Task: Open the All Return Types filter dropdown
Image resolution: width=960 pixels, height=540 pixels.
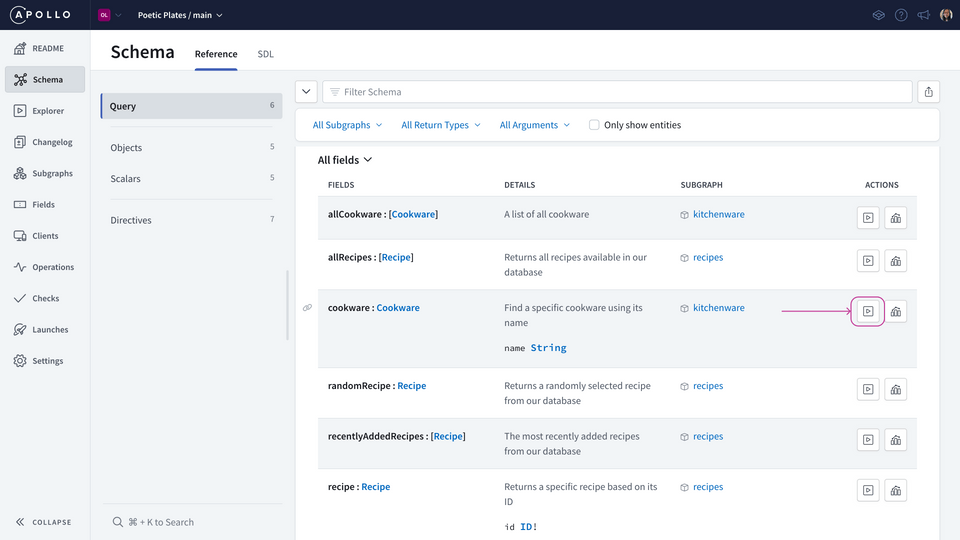Action: coord(441,125)
